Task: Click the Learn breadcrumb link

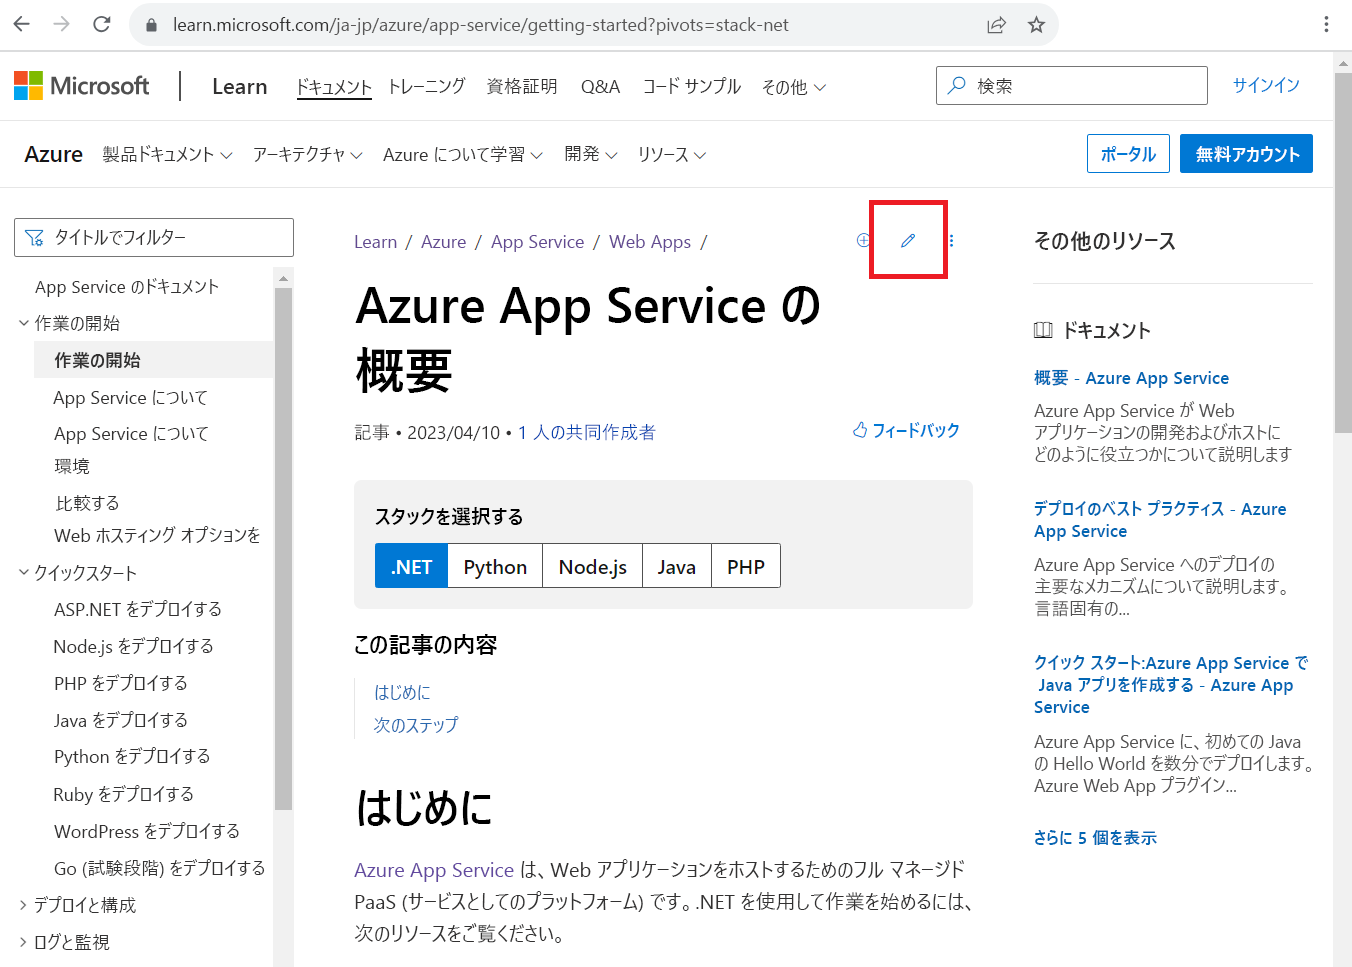Action: click(375, 242)
